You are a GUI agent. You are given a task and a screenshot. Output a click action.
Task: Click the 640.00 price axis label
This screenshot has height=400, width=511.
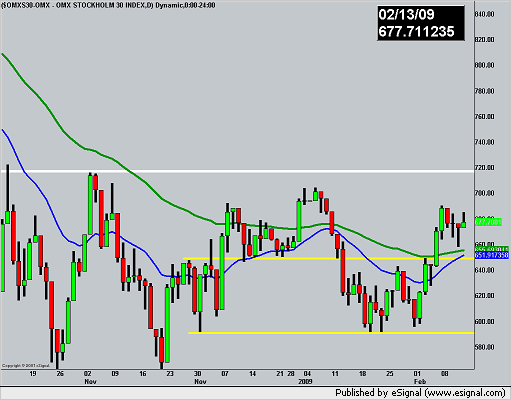point(484,270)
